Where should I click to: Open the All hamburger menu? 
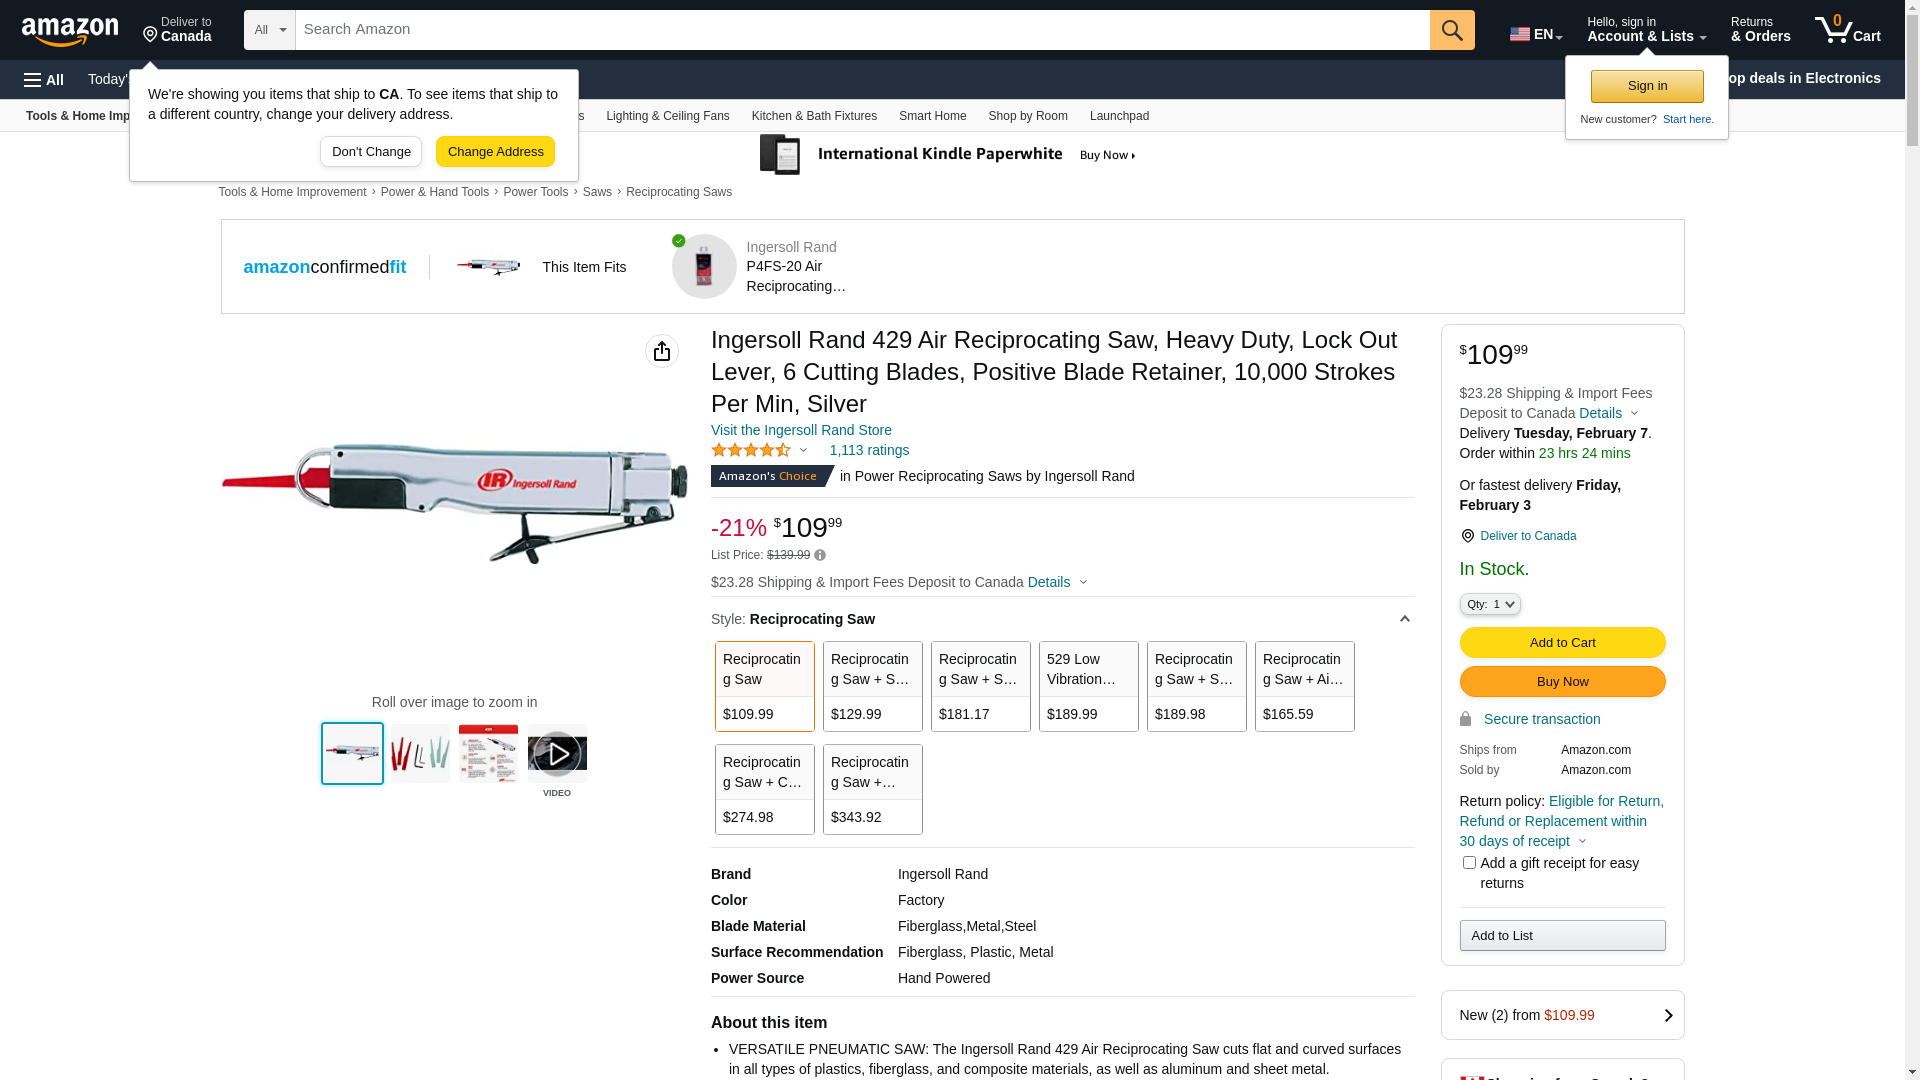(44, 79)
